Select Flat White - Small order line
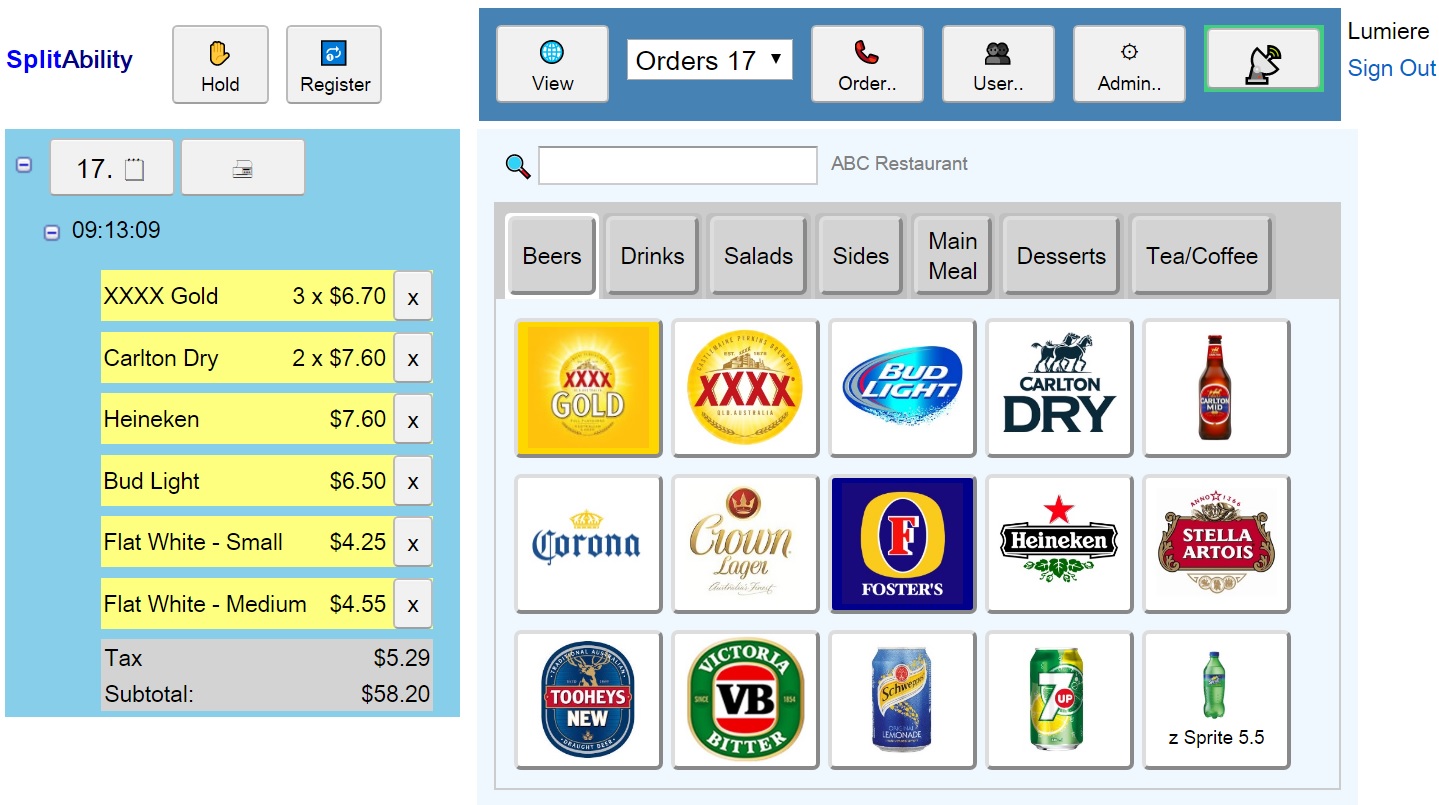1439x805 pixels. pos(247,542)
